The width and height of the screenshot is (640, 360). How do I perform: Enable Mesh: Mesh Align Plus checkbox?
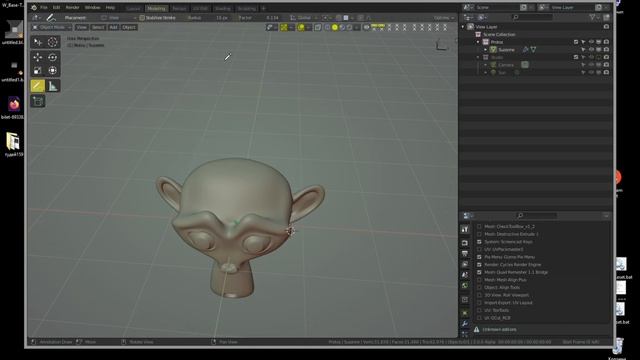point(479,280)
